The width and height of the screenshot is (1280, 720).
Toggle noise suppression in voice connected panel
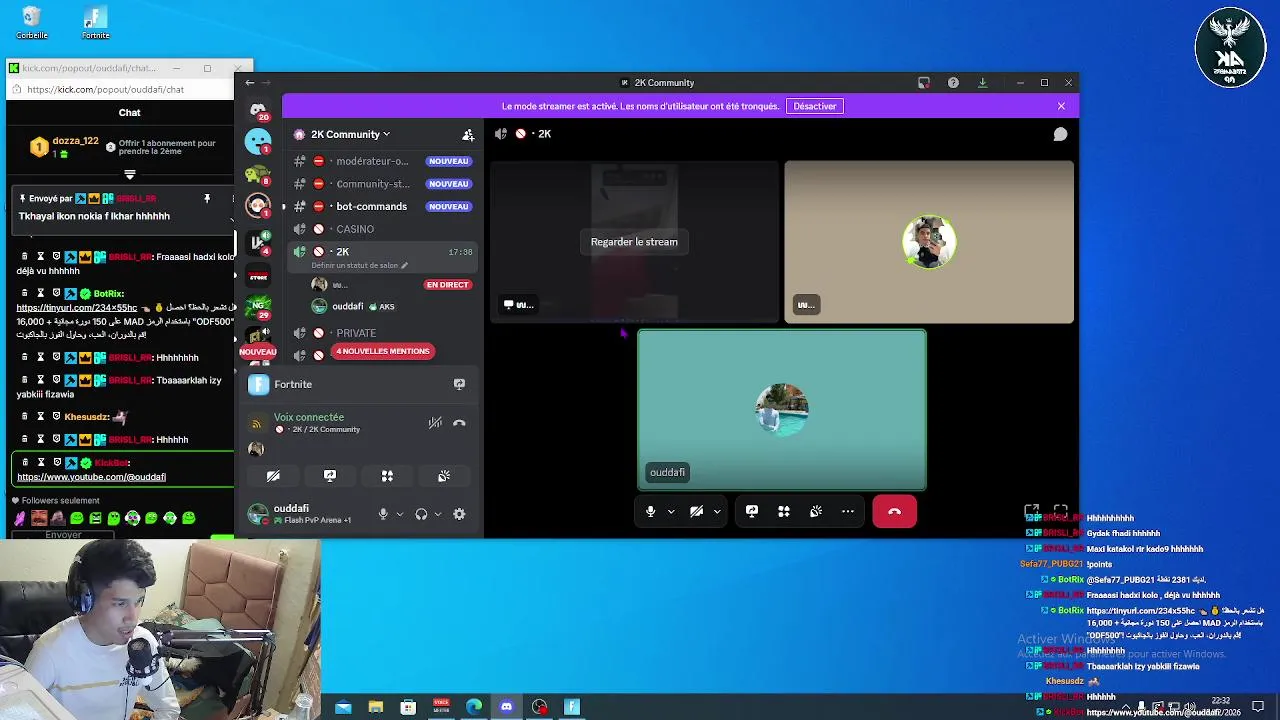coord(435,423)
